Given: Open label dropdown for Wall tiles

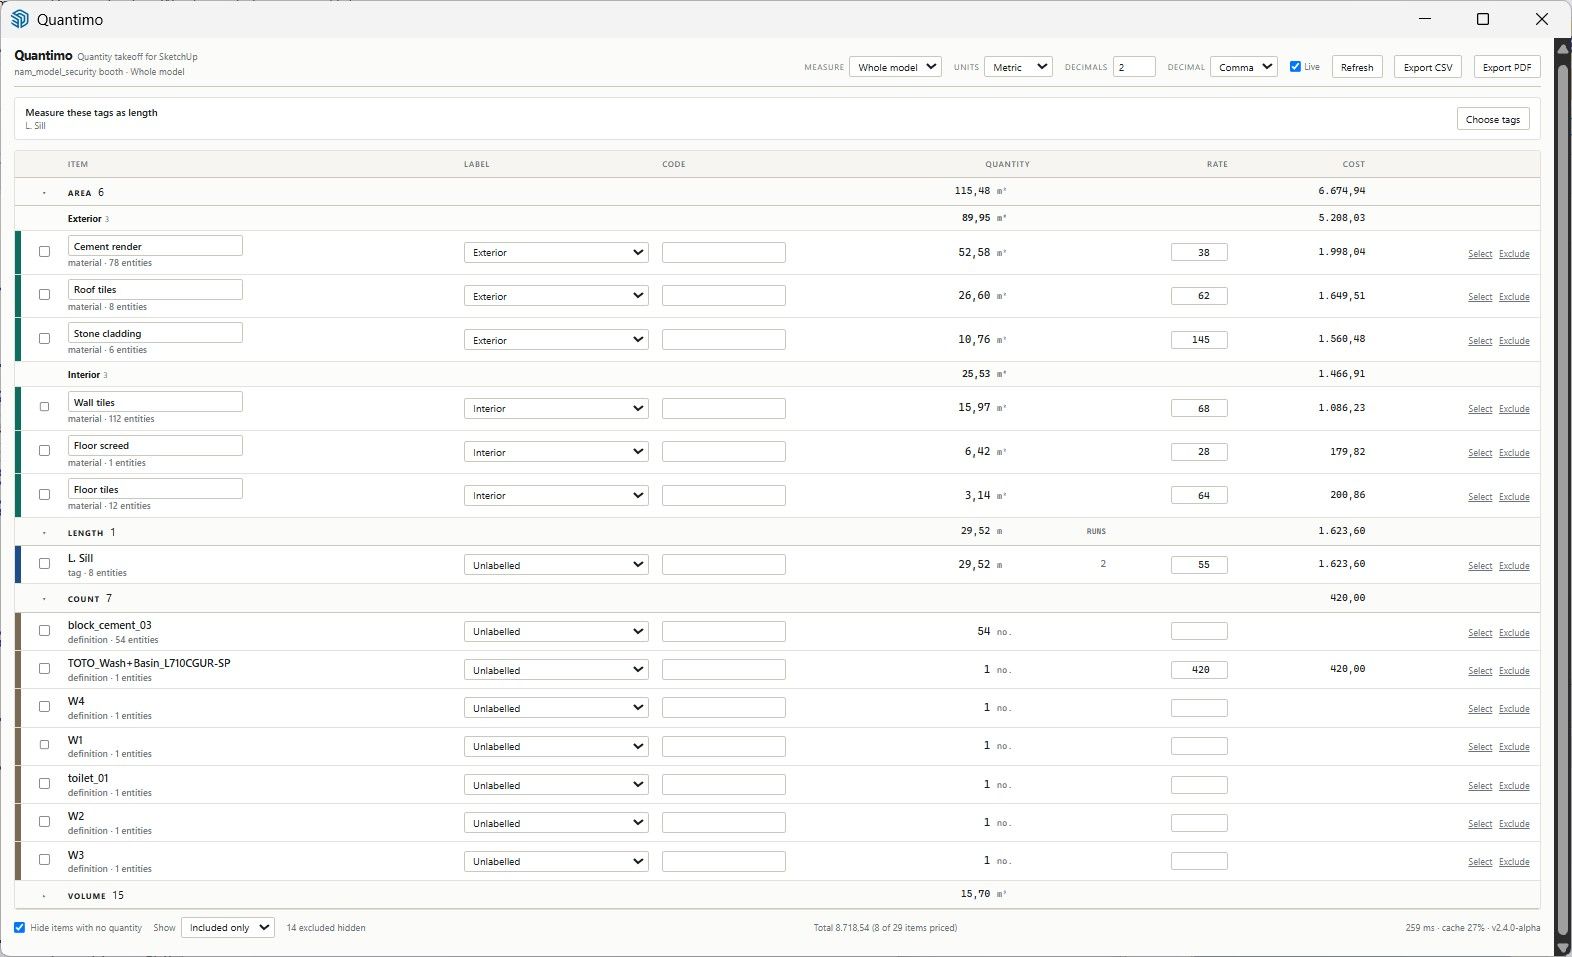Looking at the screenshot, I should pos(556,409).
